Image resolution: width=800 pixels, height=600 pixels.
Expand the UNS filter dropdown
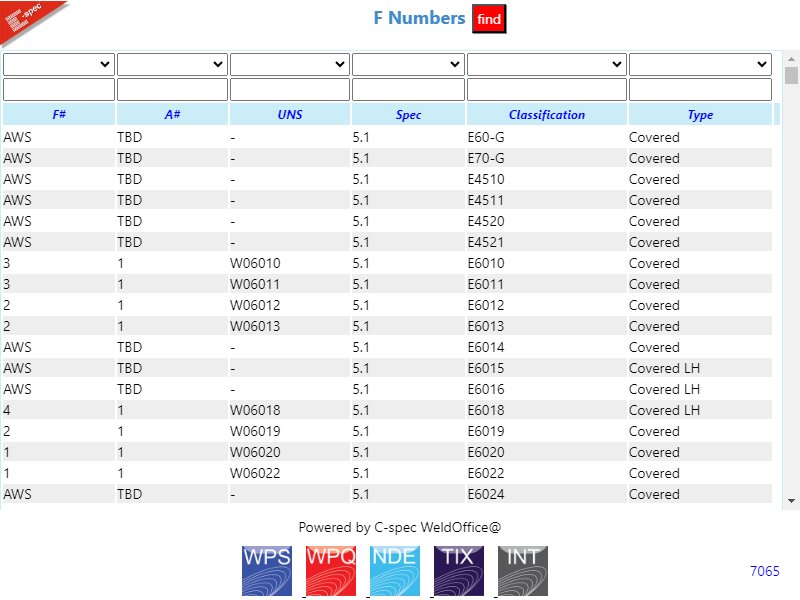click(290, 64)
